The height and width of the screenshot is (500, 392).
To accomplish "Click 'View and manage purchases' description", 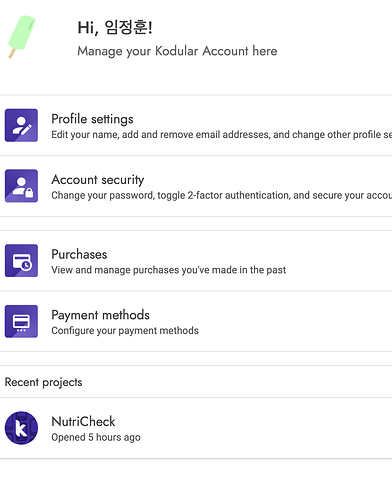I will [169, 270].
